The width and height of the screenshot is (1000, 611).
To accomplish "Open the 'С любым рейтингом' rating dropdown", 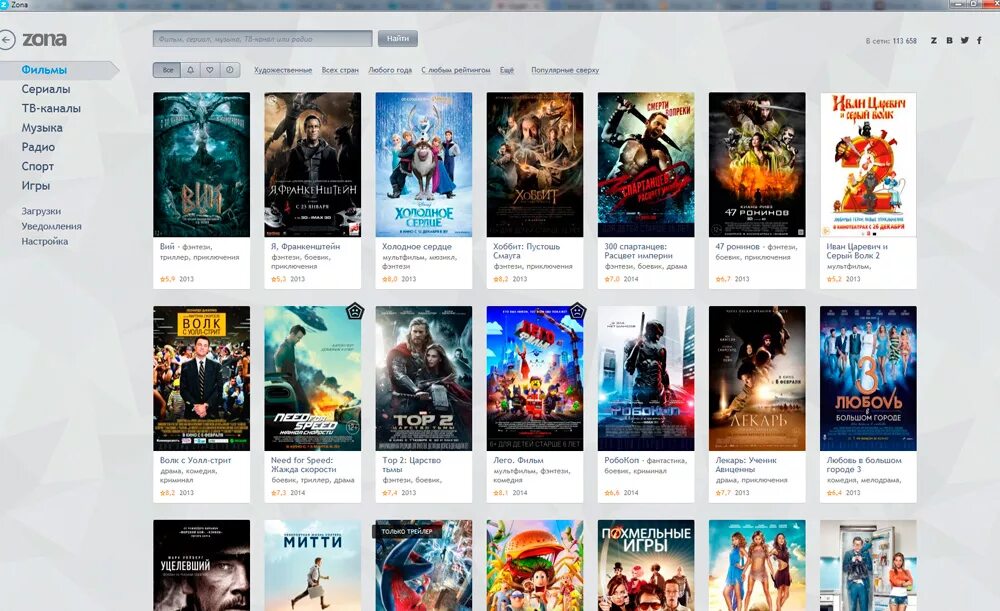I will pos(455,70).
